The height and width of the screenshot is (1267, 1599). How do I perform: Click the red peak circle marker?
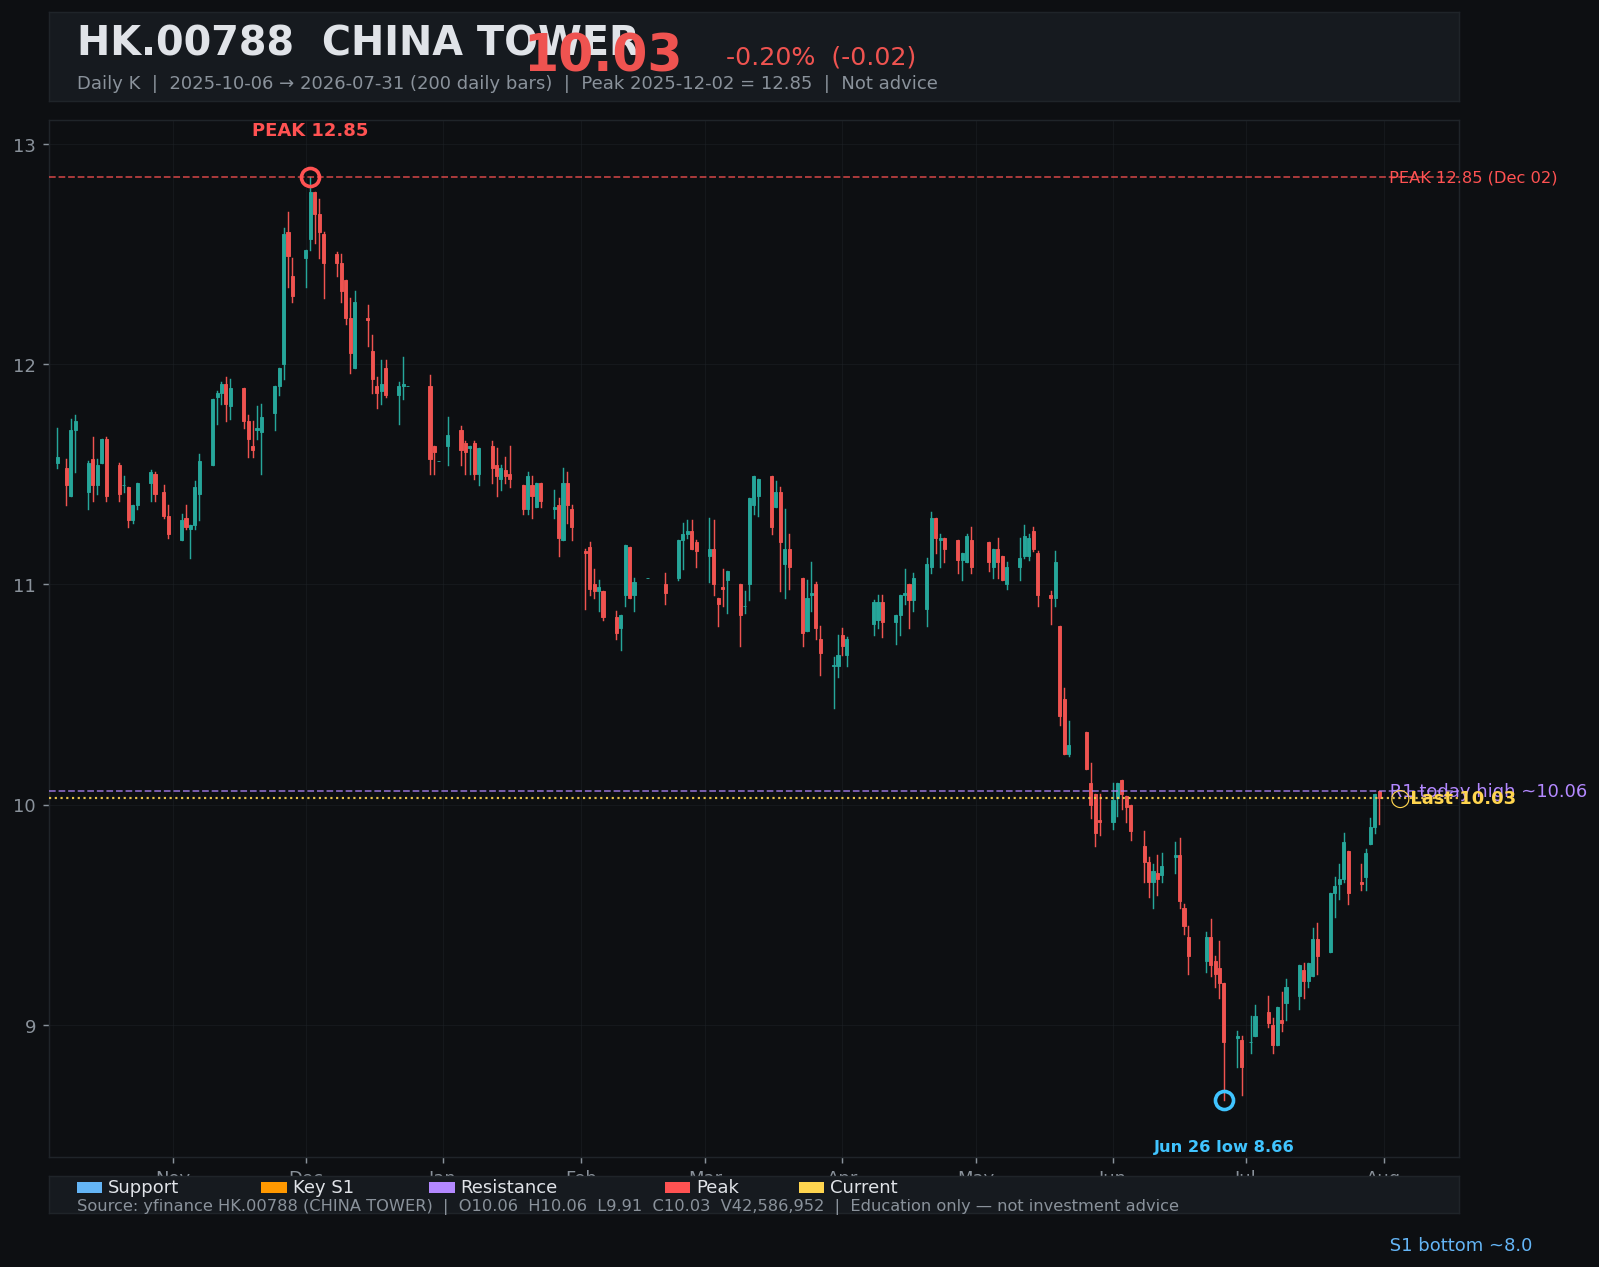coord(310,177)
